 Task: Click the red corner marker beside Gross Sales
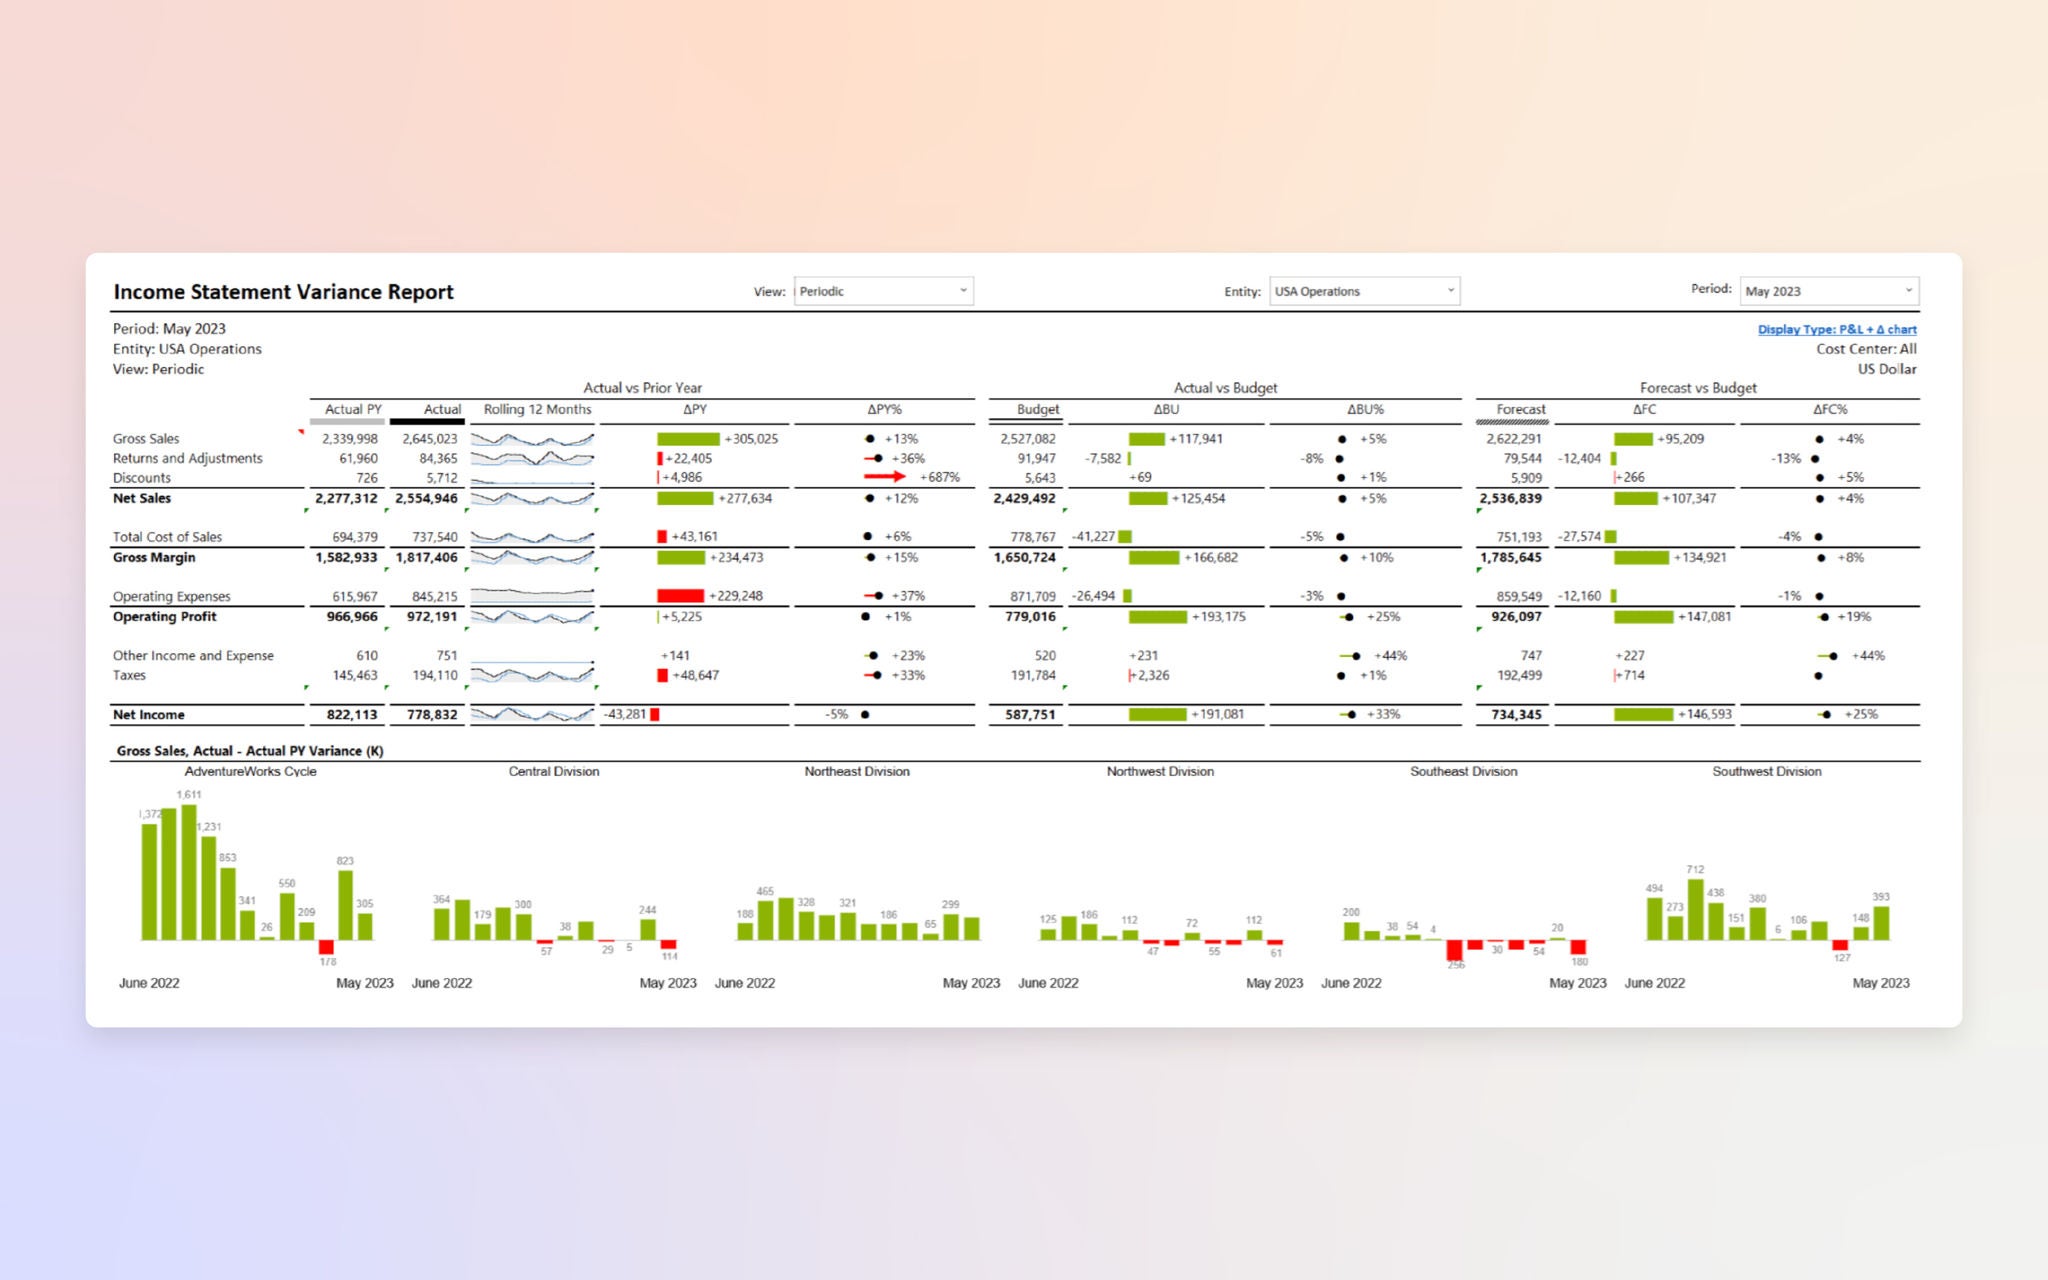point(300,431)
